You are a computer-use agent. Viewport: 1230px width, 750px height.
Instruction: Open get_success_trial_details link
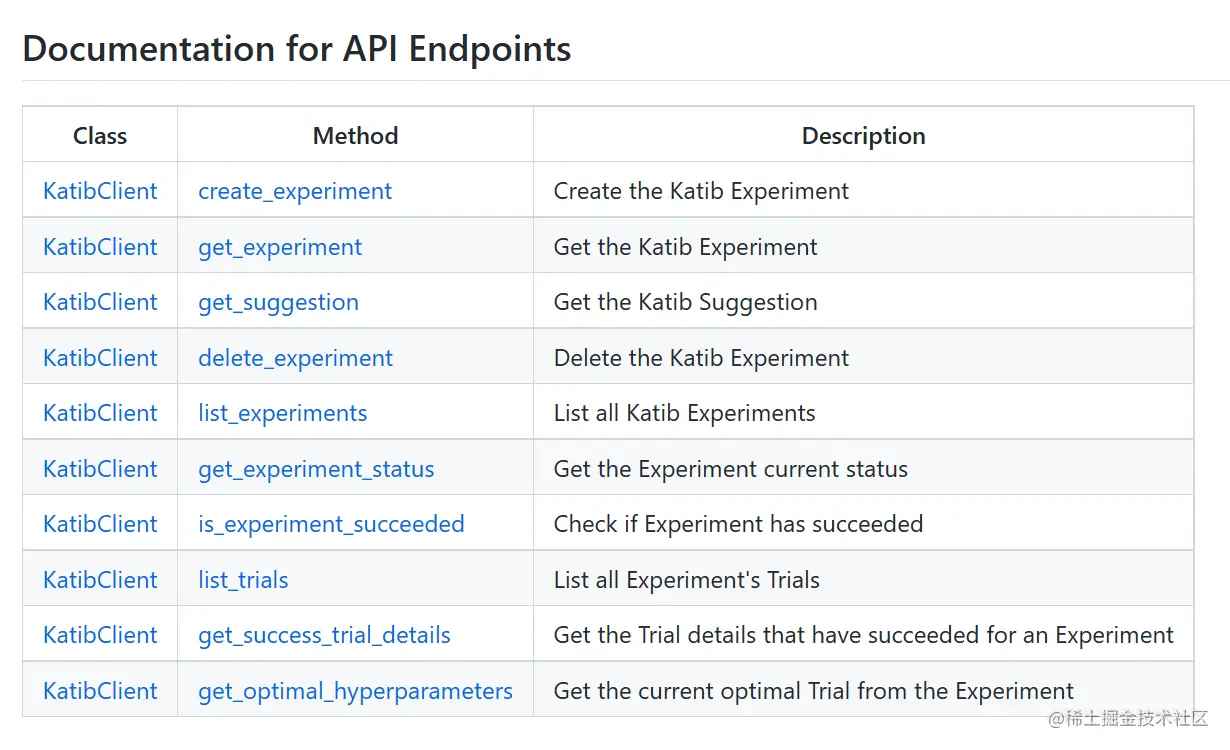[x=324, y=635]
